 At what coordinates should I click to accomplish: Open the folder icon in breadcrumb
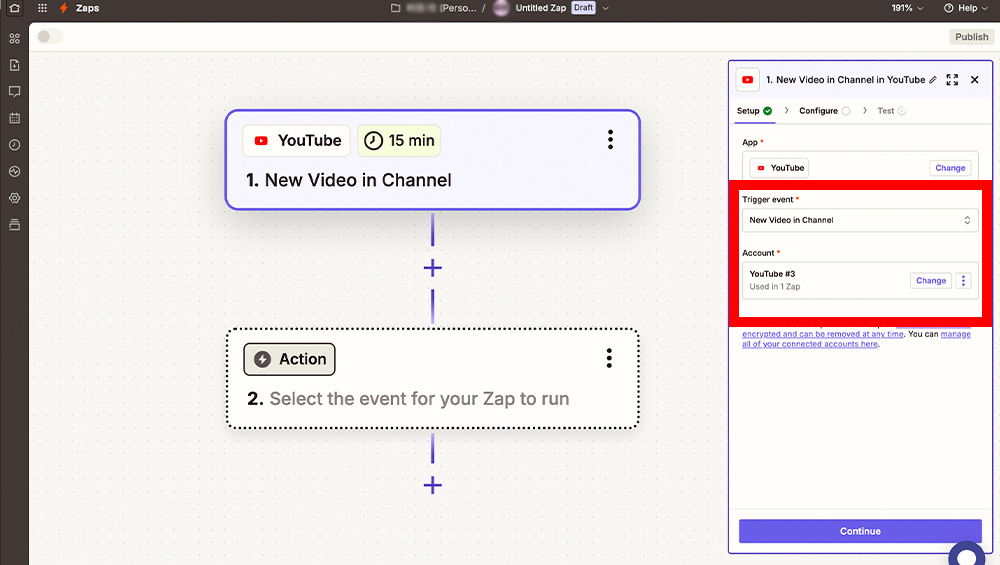coord(395,8)
